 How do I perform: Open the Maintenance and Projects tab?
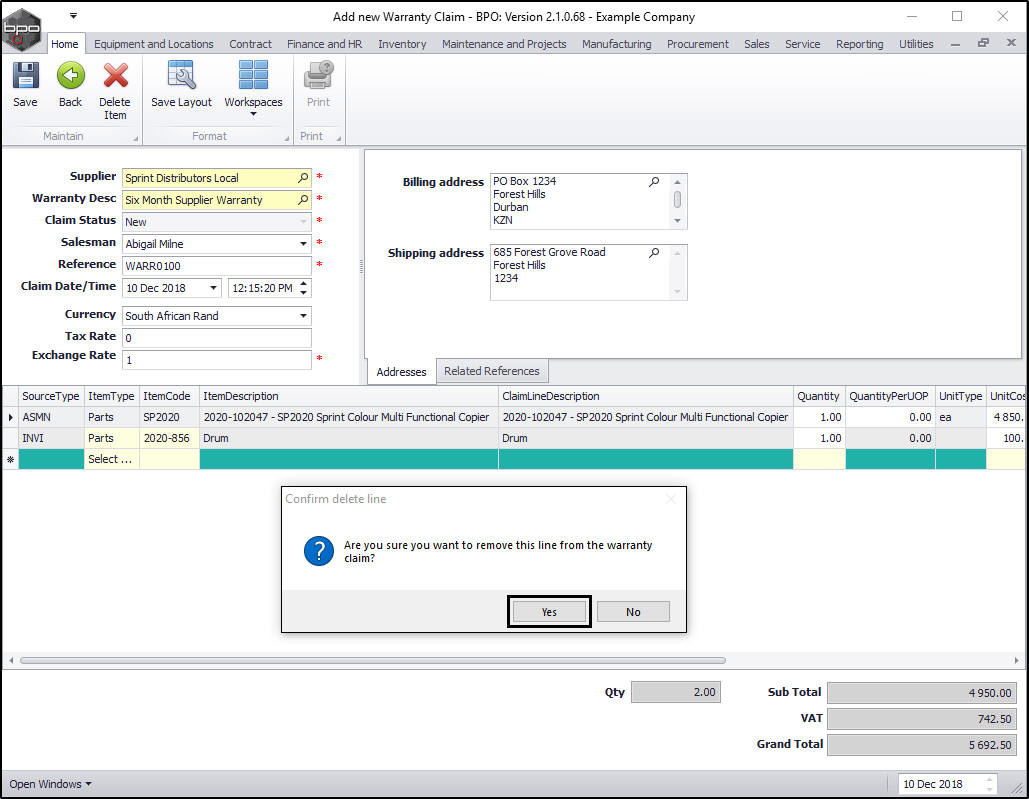click(504, 44)
